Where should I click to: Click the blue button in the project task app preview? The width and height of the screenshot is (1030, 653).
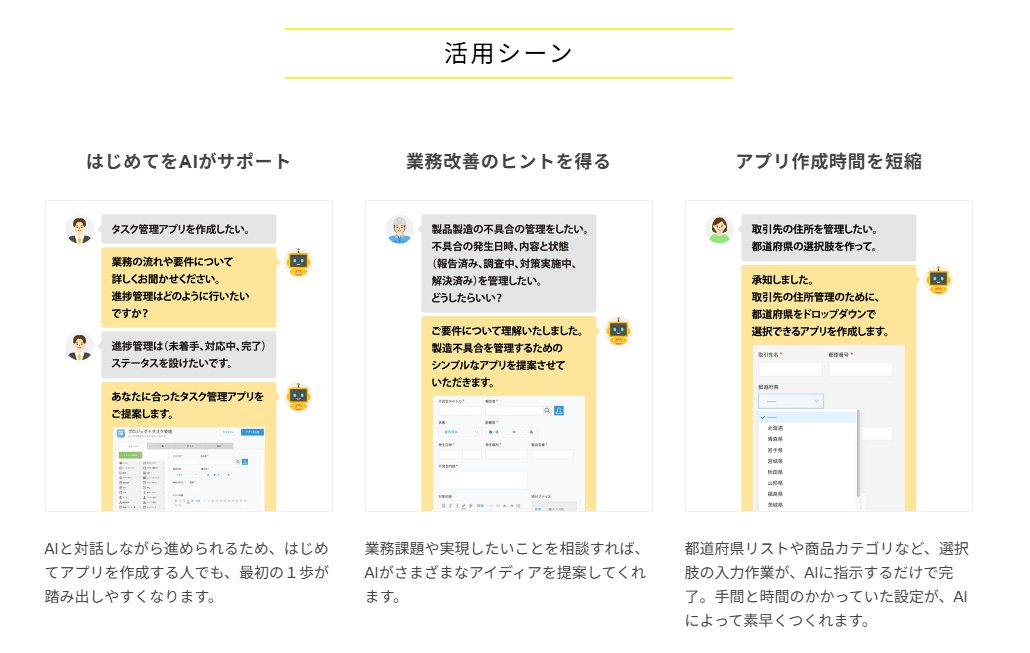(x=254, y=432)
